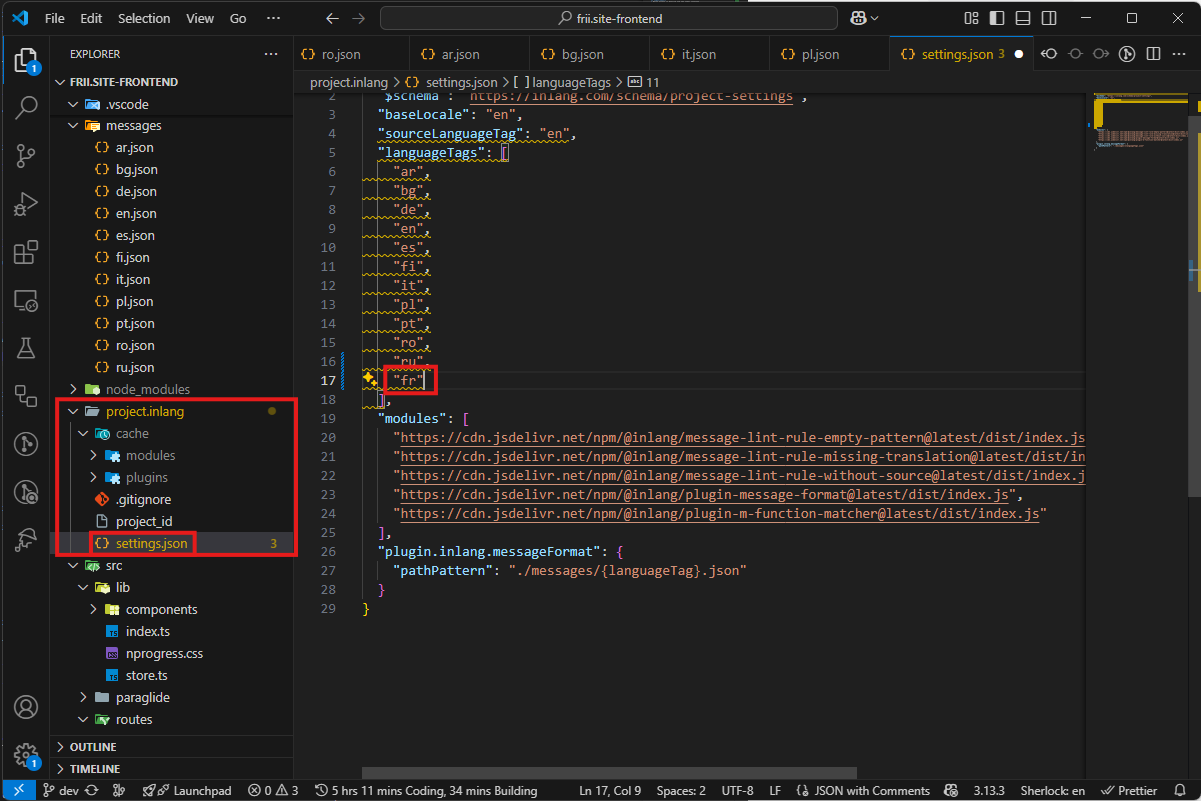This screenshot has height=801, width=1201.
Task: Go forward with the navigation arrow
Action: [359, 18]
